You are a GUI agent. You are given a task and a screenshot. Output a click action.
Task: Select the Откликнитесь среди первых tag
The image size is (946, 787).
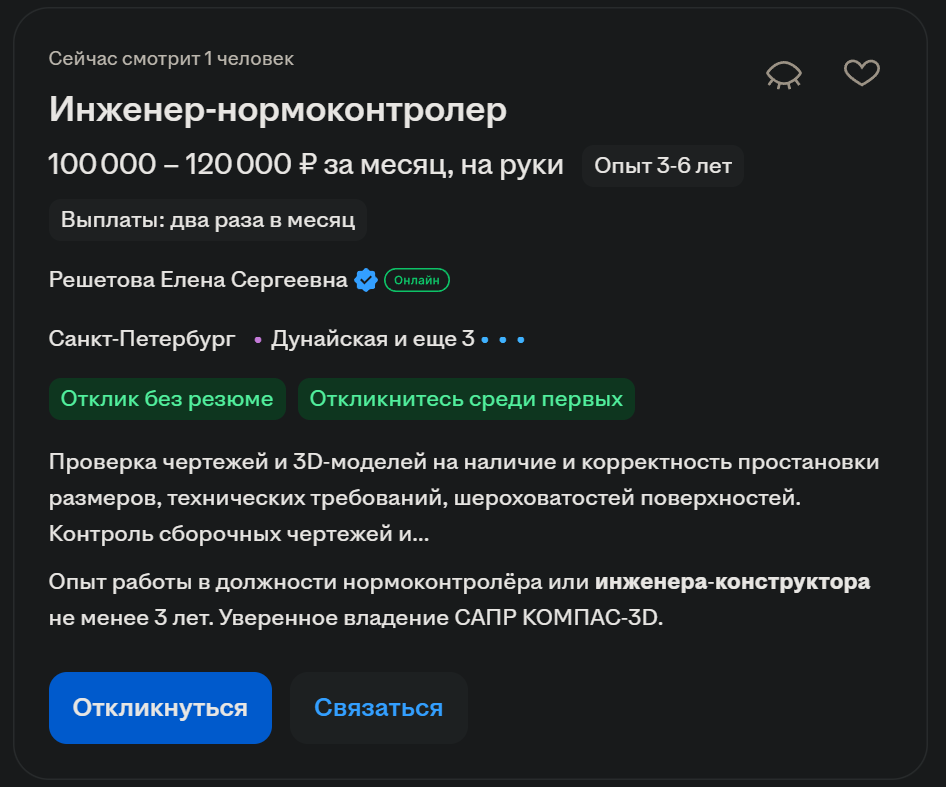pos(466,399)
